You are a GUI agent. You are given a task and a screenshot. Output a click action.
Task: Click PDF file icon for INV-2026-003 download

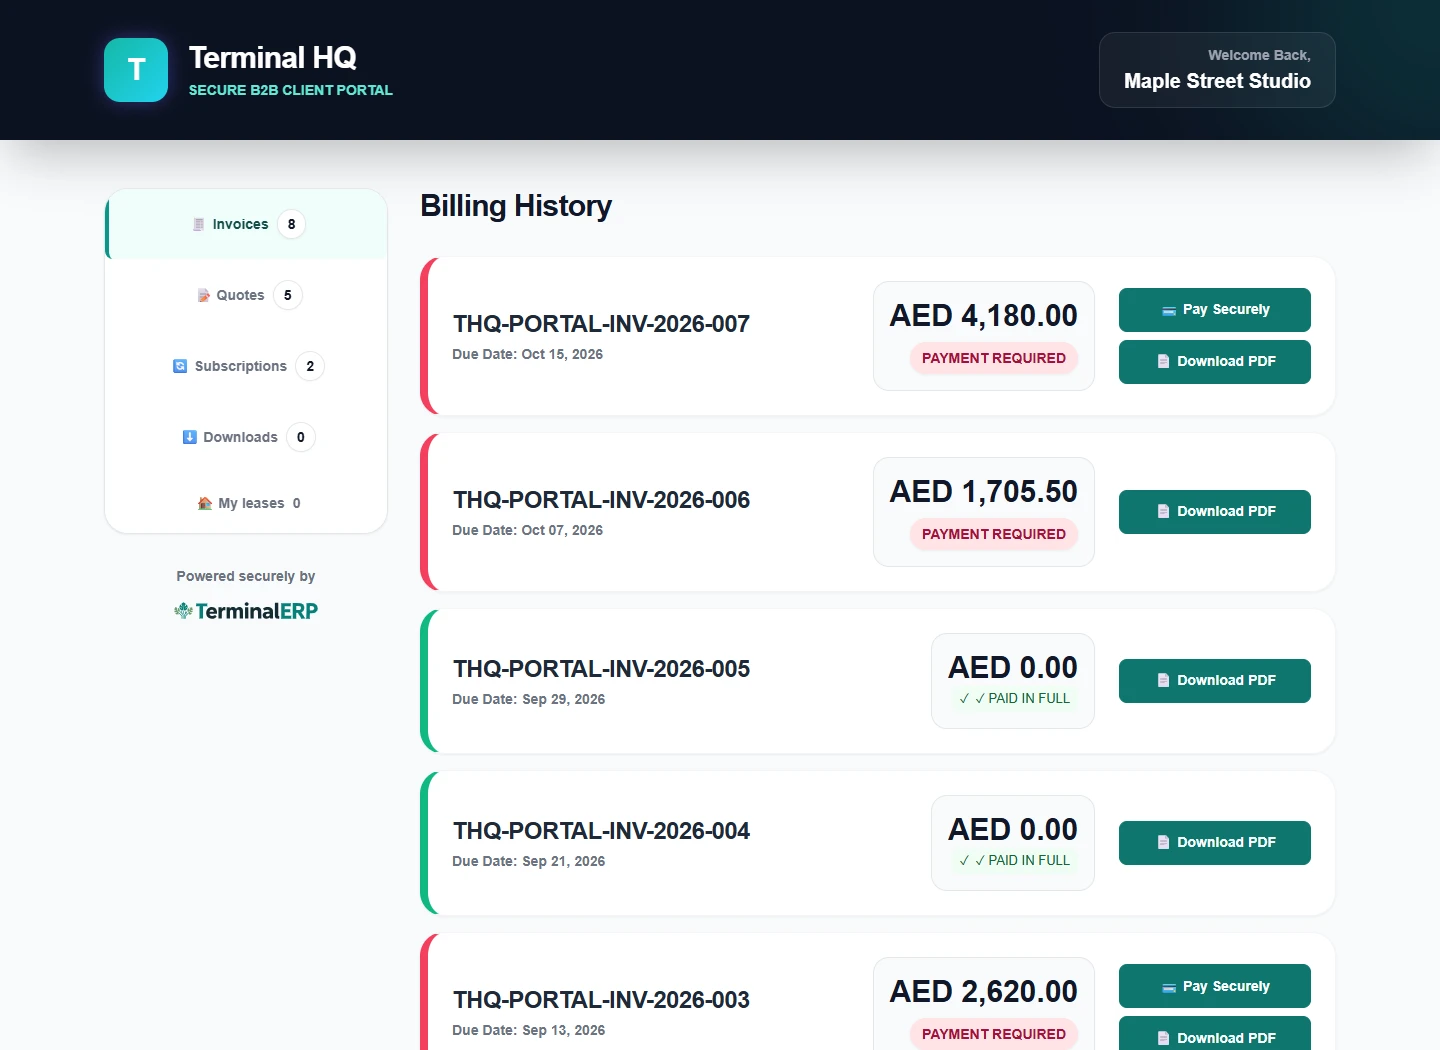point(1163,1039)
